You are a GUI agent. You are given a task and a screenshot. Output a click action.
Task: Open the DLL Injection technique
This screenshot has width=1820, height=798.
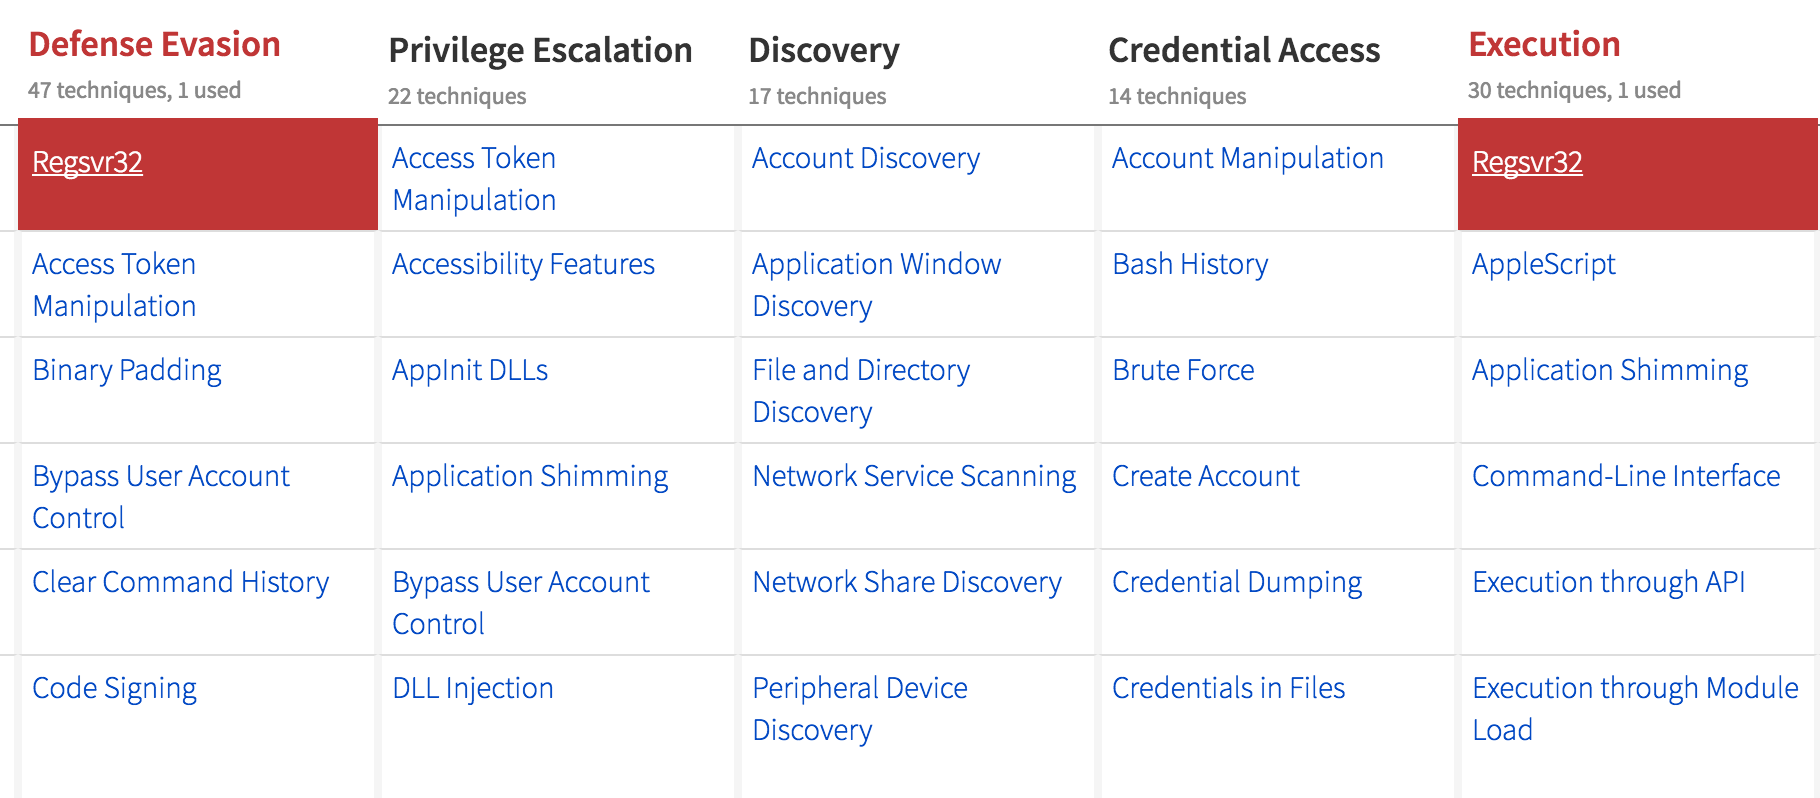point(473,688)
